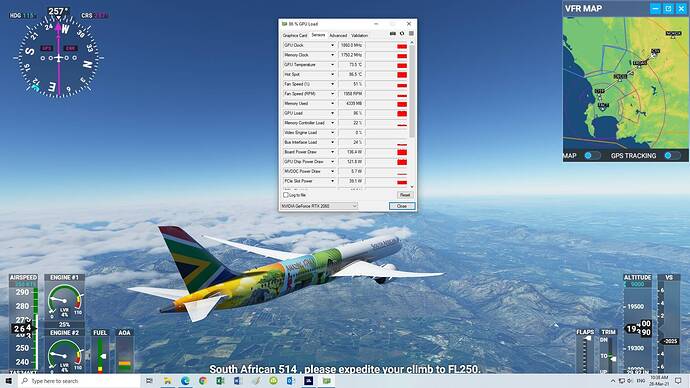Viewport: 690px width, 388px height.
Task: Pop out the VFR MAP window
Action: click(x=668, y=8)
